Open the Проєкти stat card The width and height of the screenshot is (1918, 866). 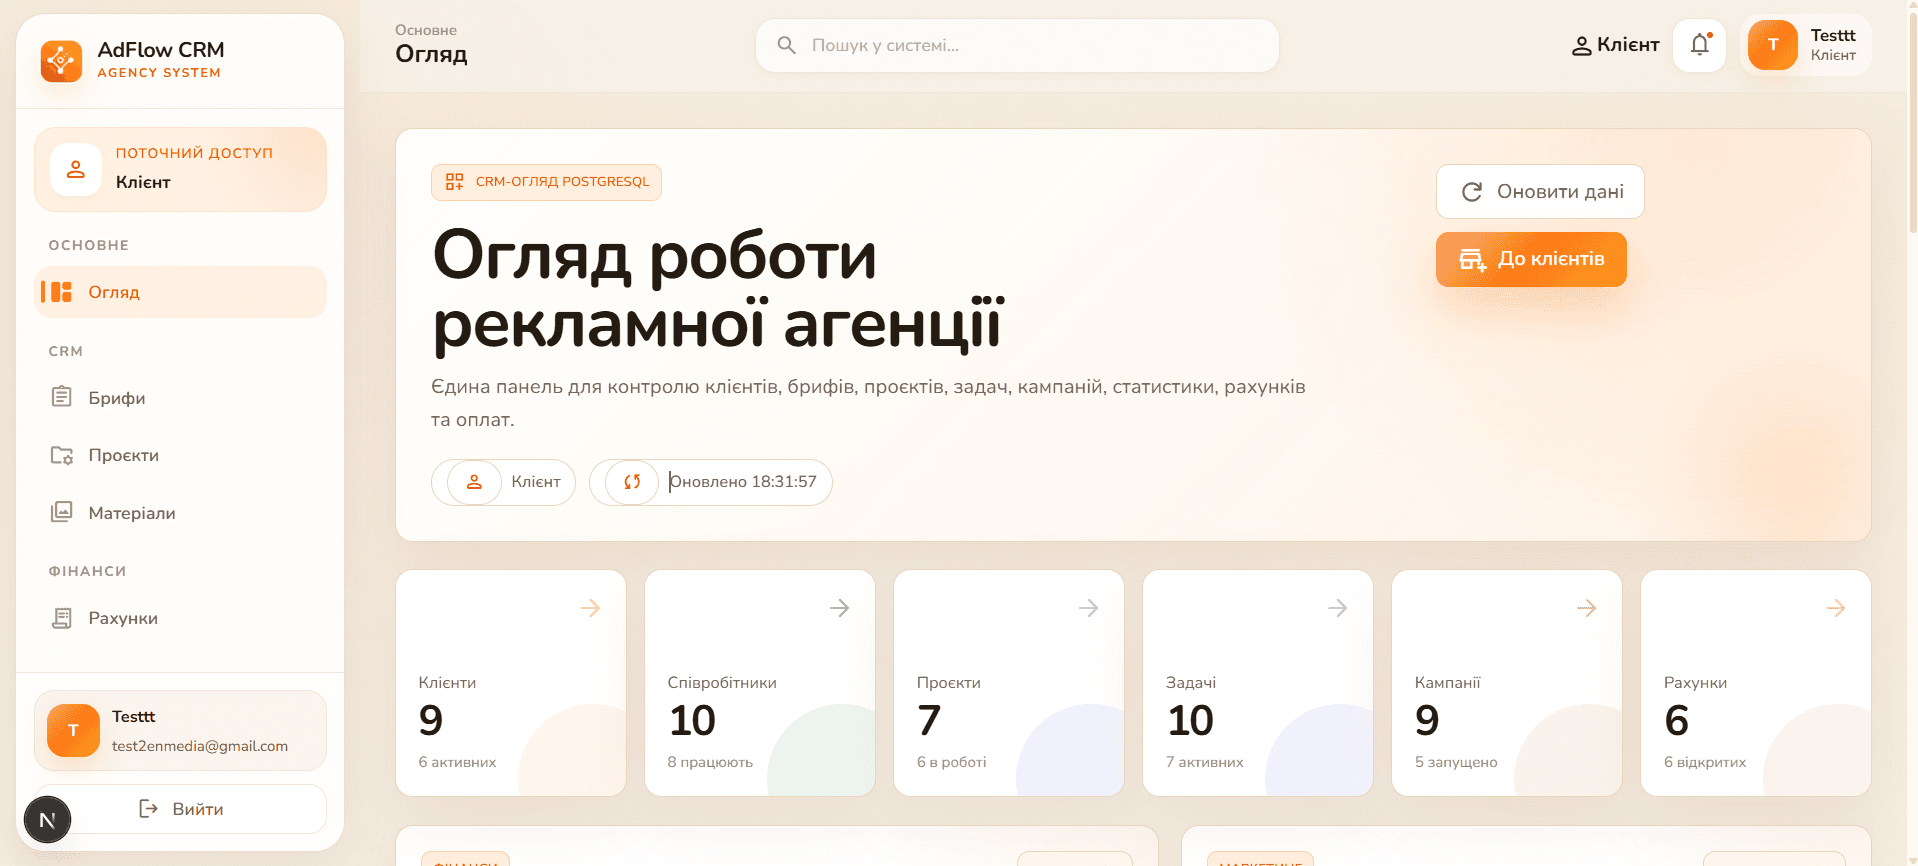[x=1009, y=683]
